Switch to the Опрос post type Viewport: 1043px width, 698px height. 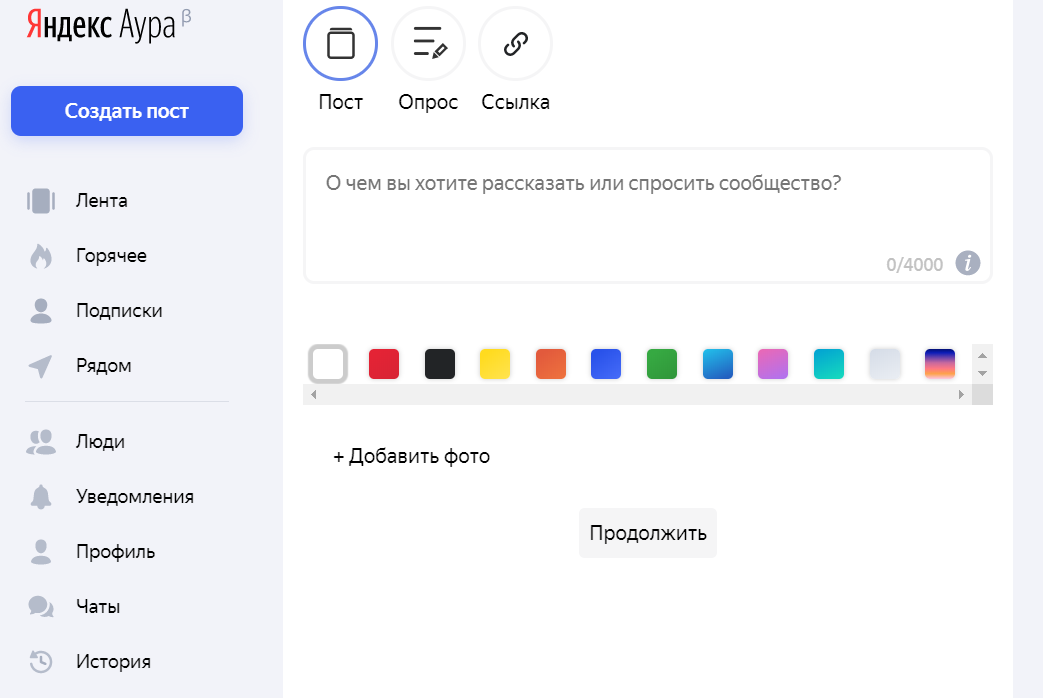(428, 43)
